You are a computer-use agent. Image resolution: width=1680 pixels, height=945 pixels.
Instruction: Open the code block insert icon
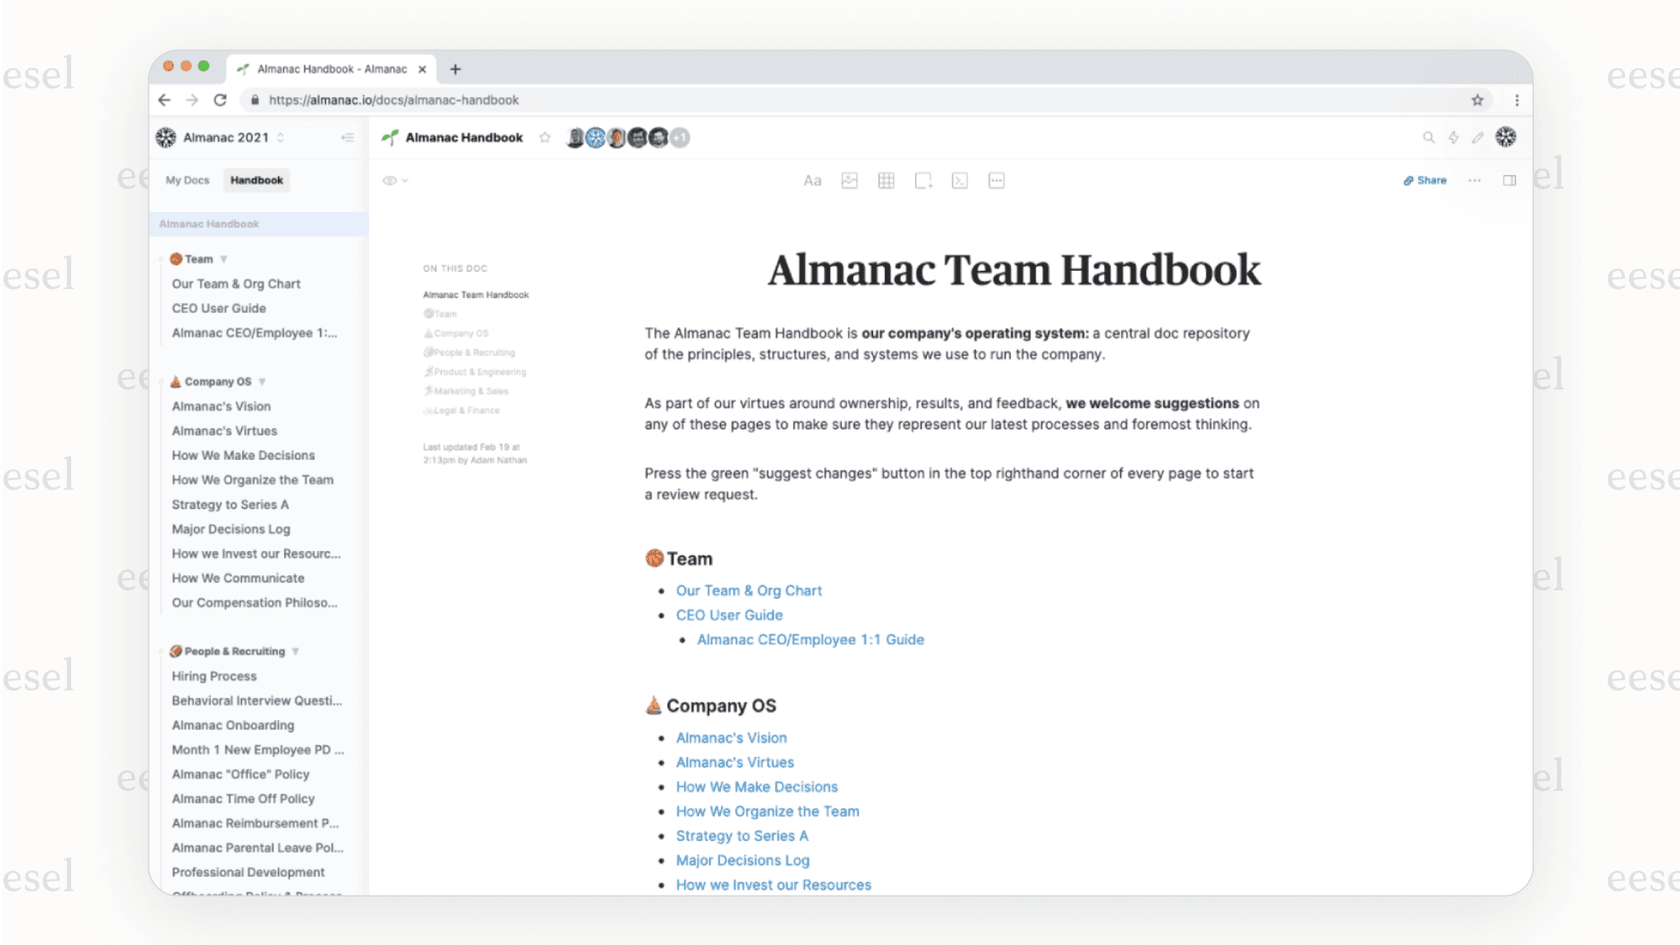coord(959,180)
